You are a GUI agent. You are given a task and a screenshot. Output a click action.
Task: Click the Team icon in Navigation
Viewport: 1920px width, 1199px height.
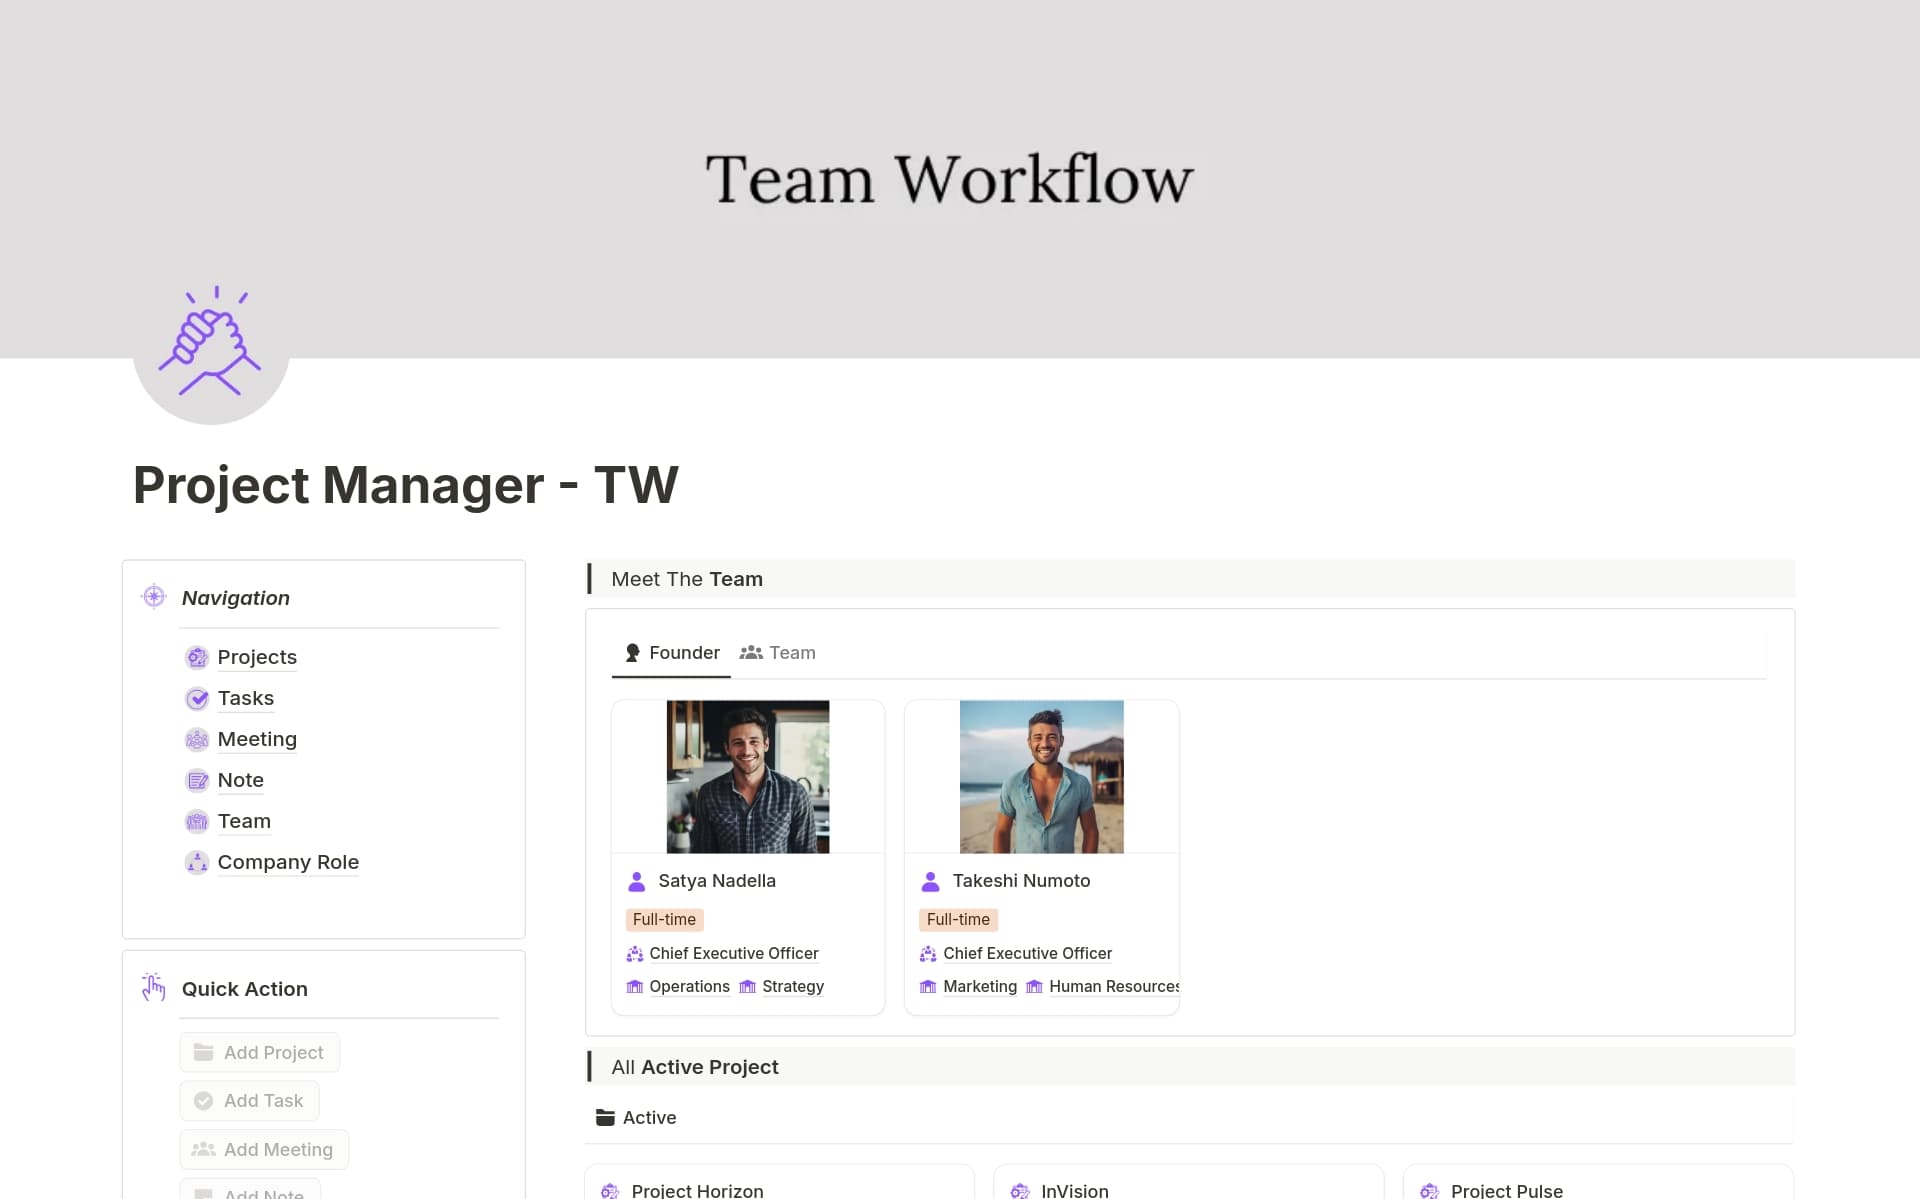pos(197,821)
